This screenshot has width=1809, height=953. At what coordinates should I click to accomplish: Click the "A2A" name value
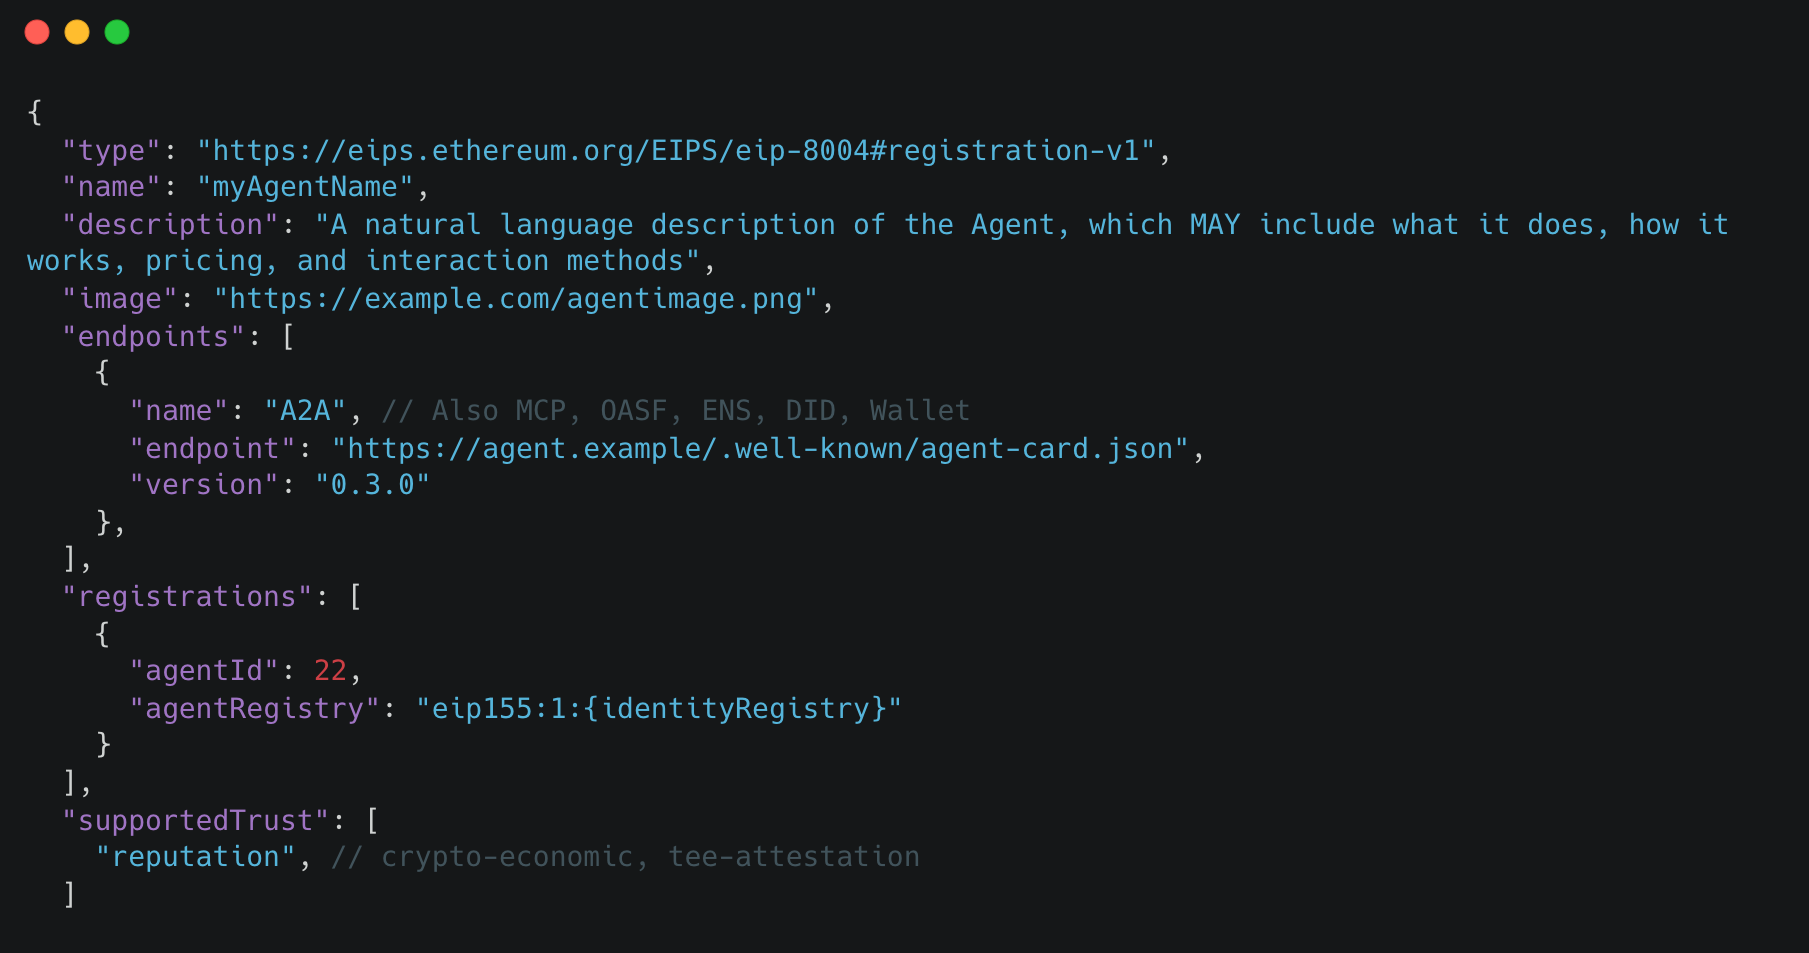(x=305, y=411)
